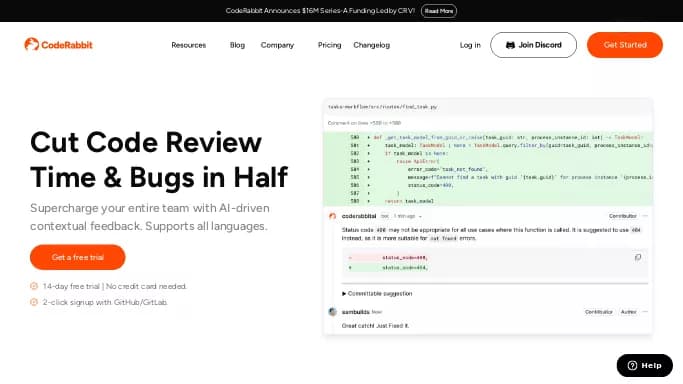The height and width of the screenshot is (384, 683).
Task: View the Changelog page
Action: 372,45
